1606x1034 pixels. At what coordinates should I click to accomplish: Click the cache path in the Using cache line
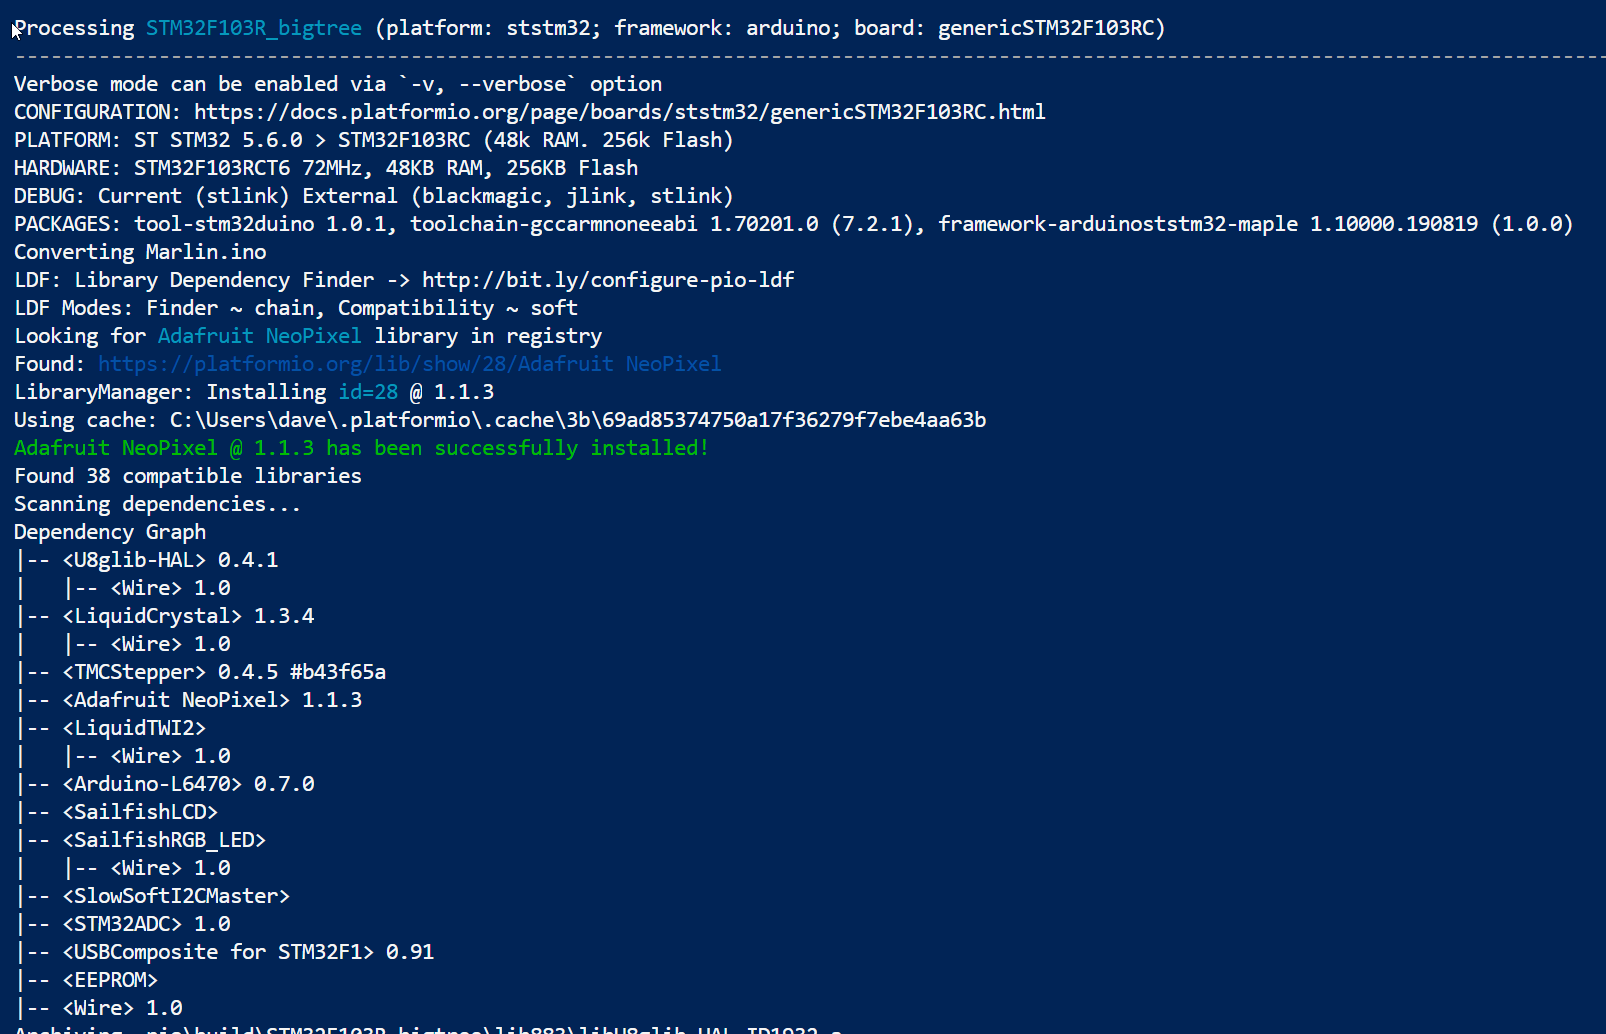577,420
